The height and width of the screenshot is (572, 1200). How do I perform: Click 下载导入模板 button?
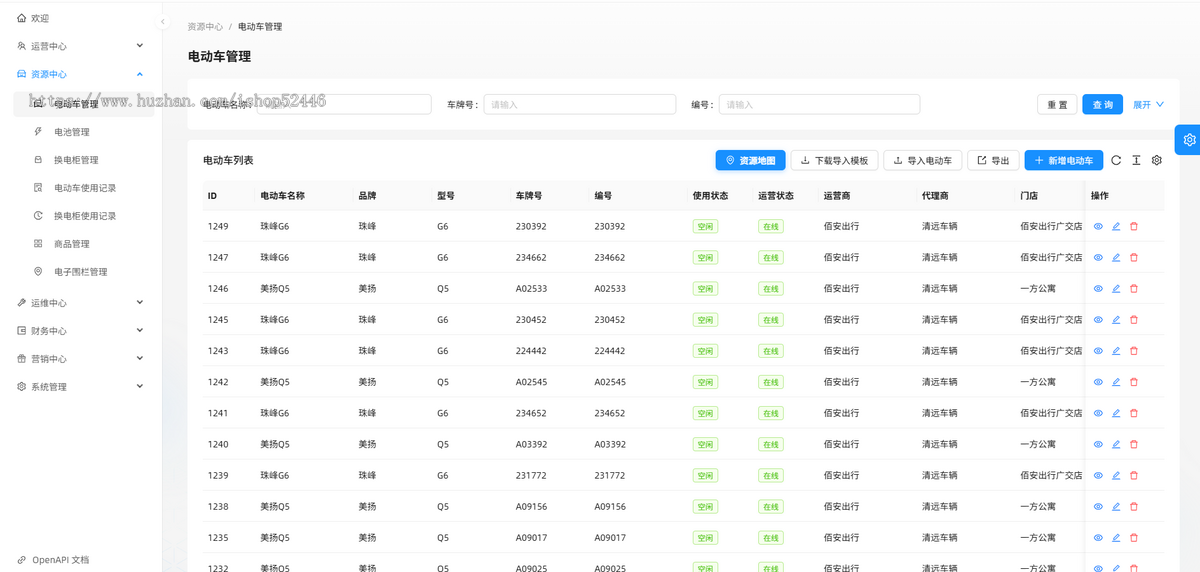pyautogui.click(x=835, y=160)
